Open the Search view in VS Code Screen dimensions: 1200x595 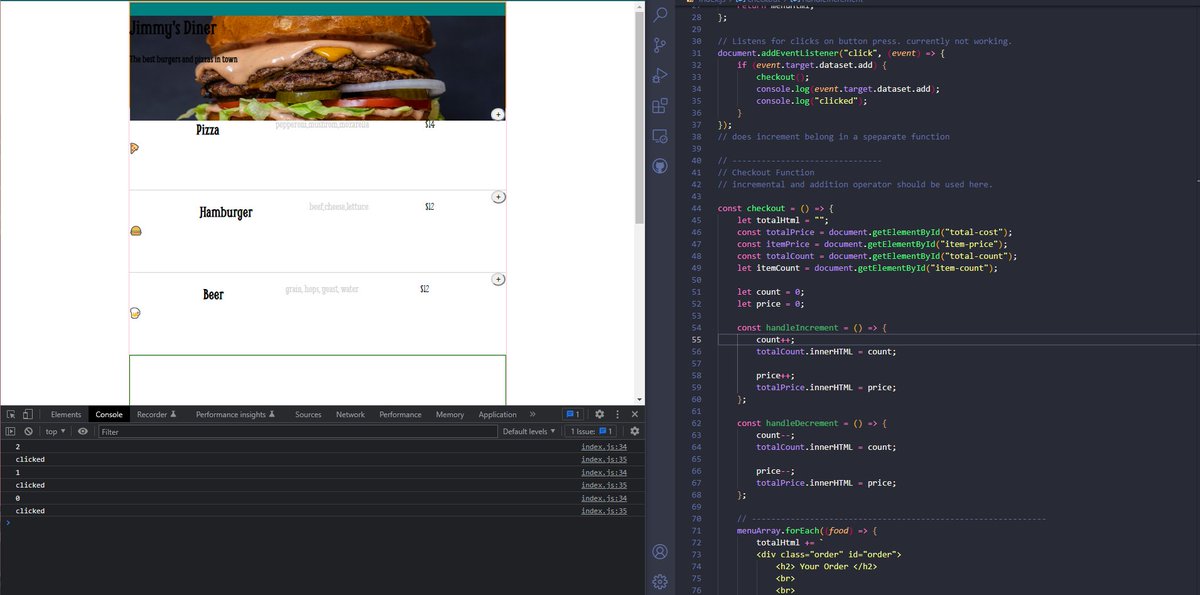[659, 15]
